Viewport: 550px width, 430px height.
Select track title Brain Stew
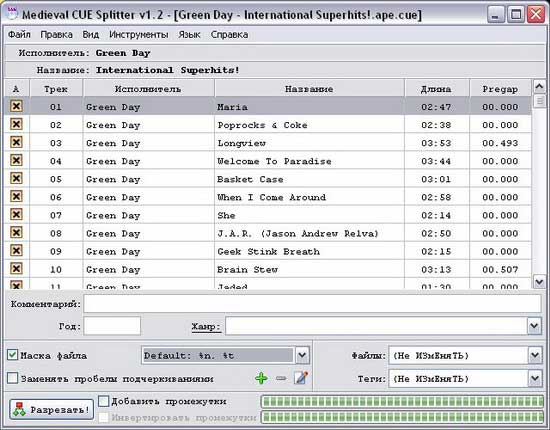click(x=248, y=270)
